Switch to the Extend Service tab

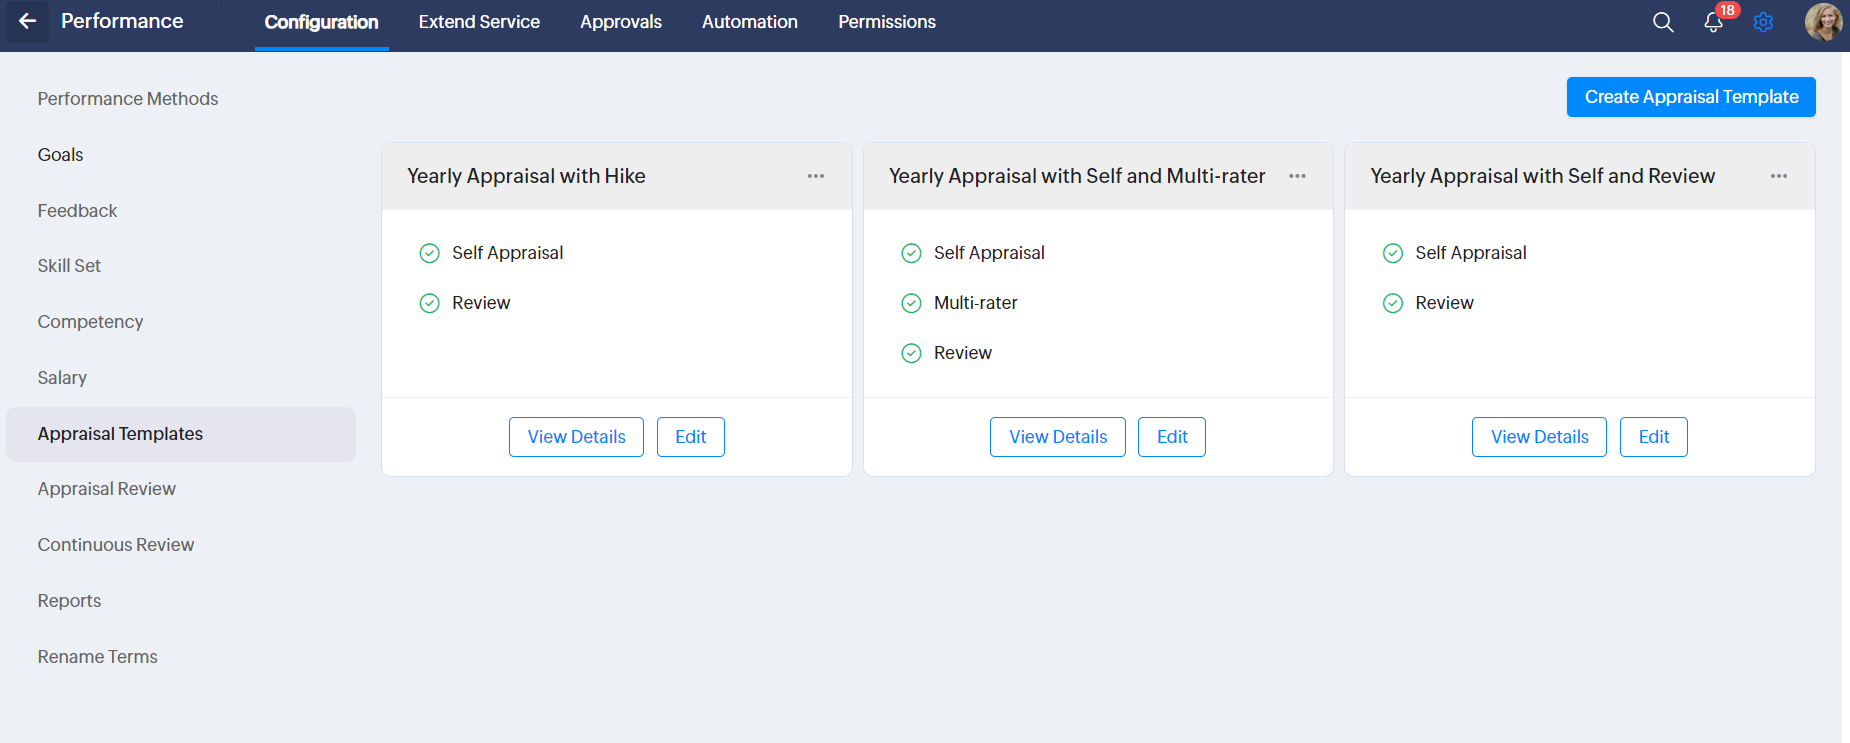[479, 22]
